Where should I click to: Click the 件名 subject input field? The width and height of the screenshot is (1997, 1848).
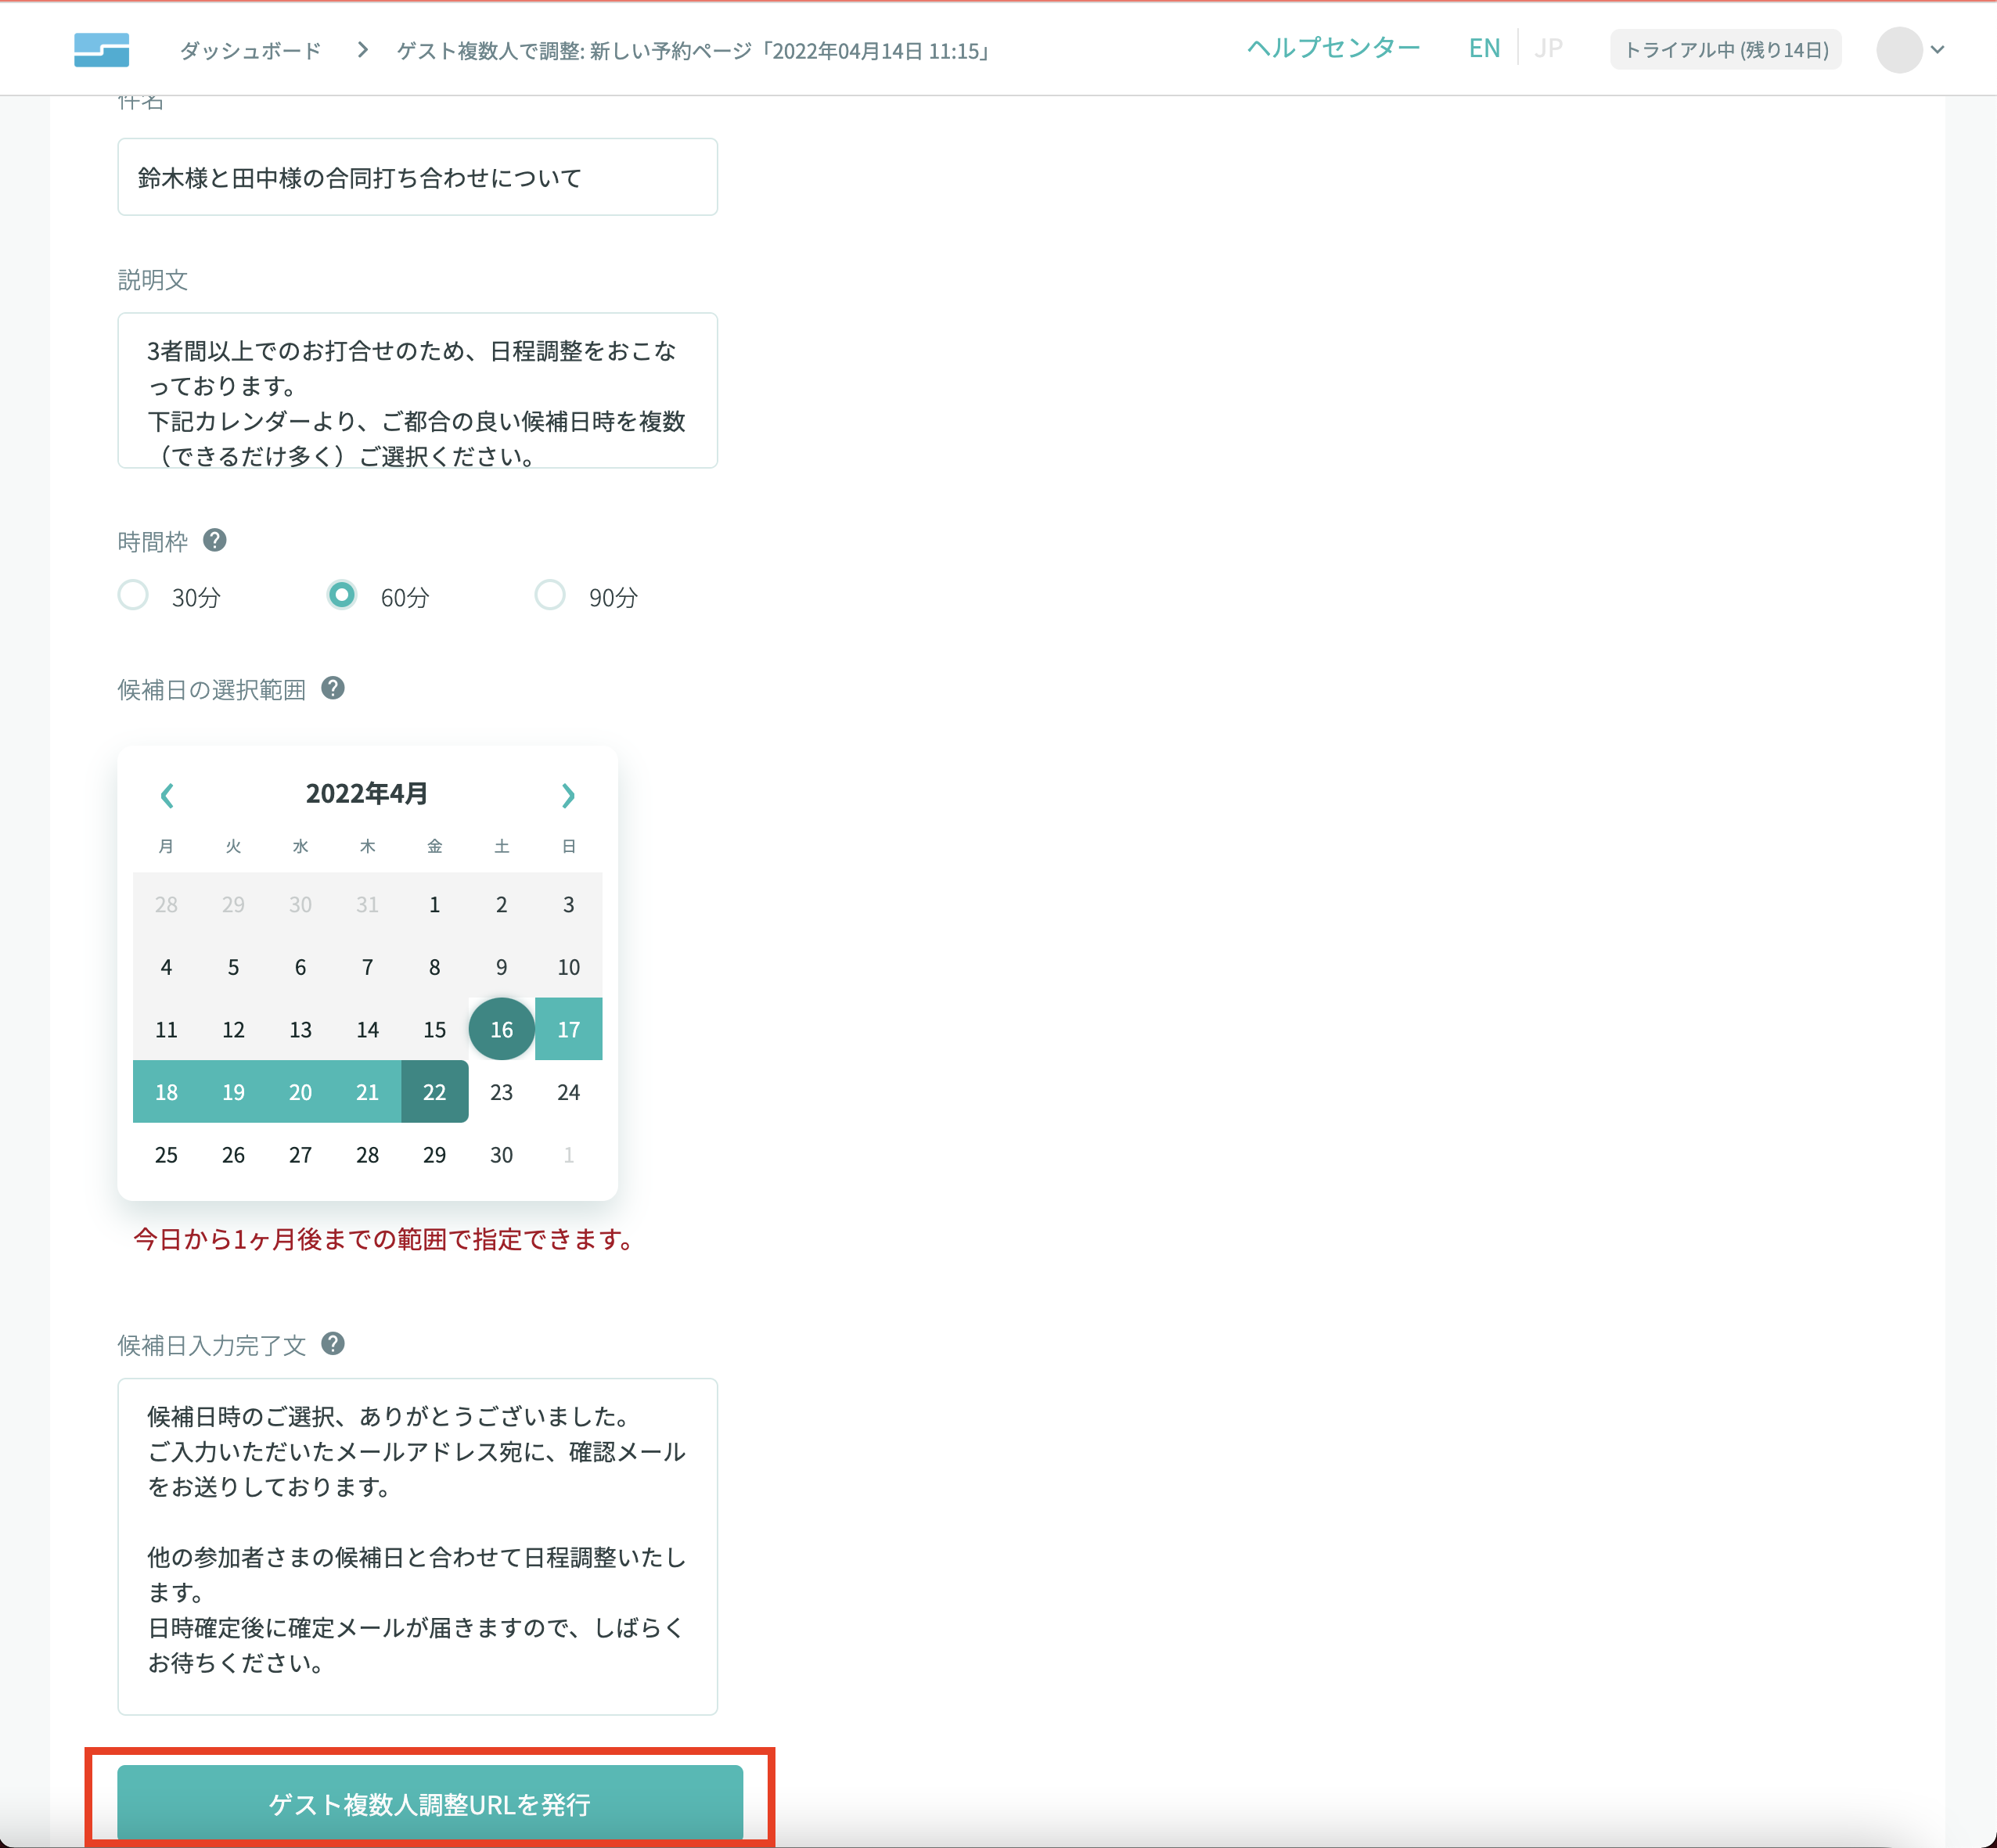[x=417, y=177]
